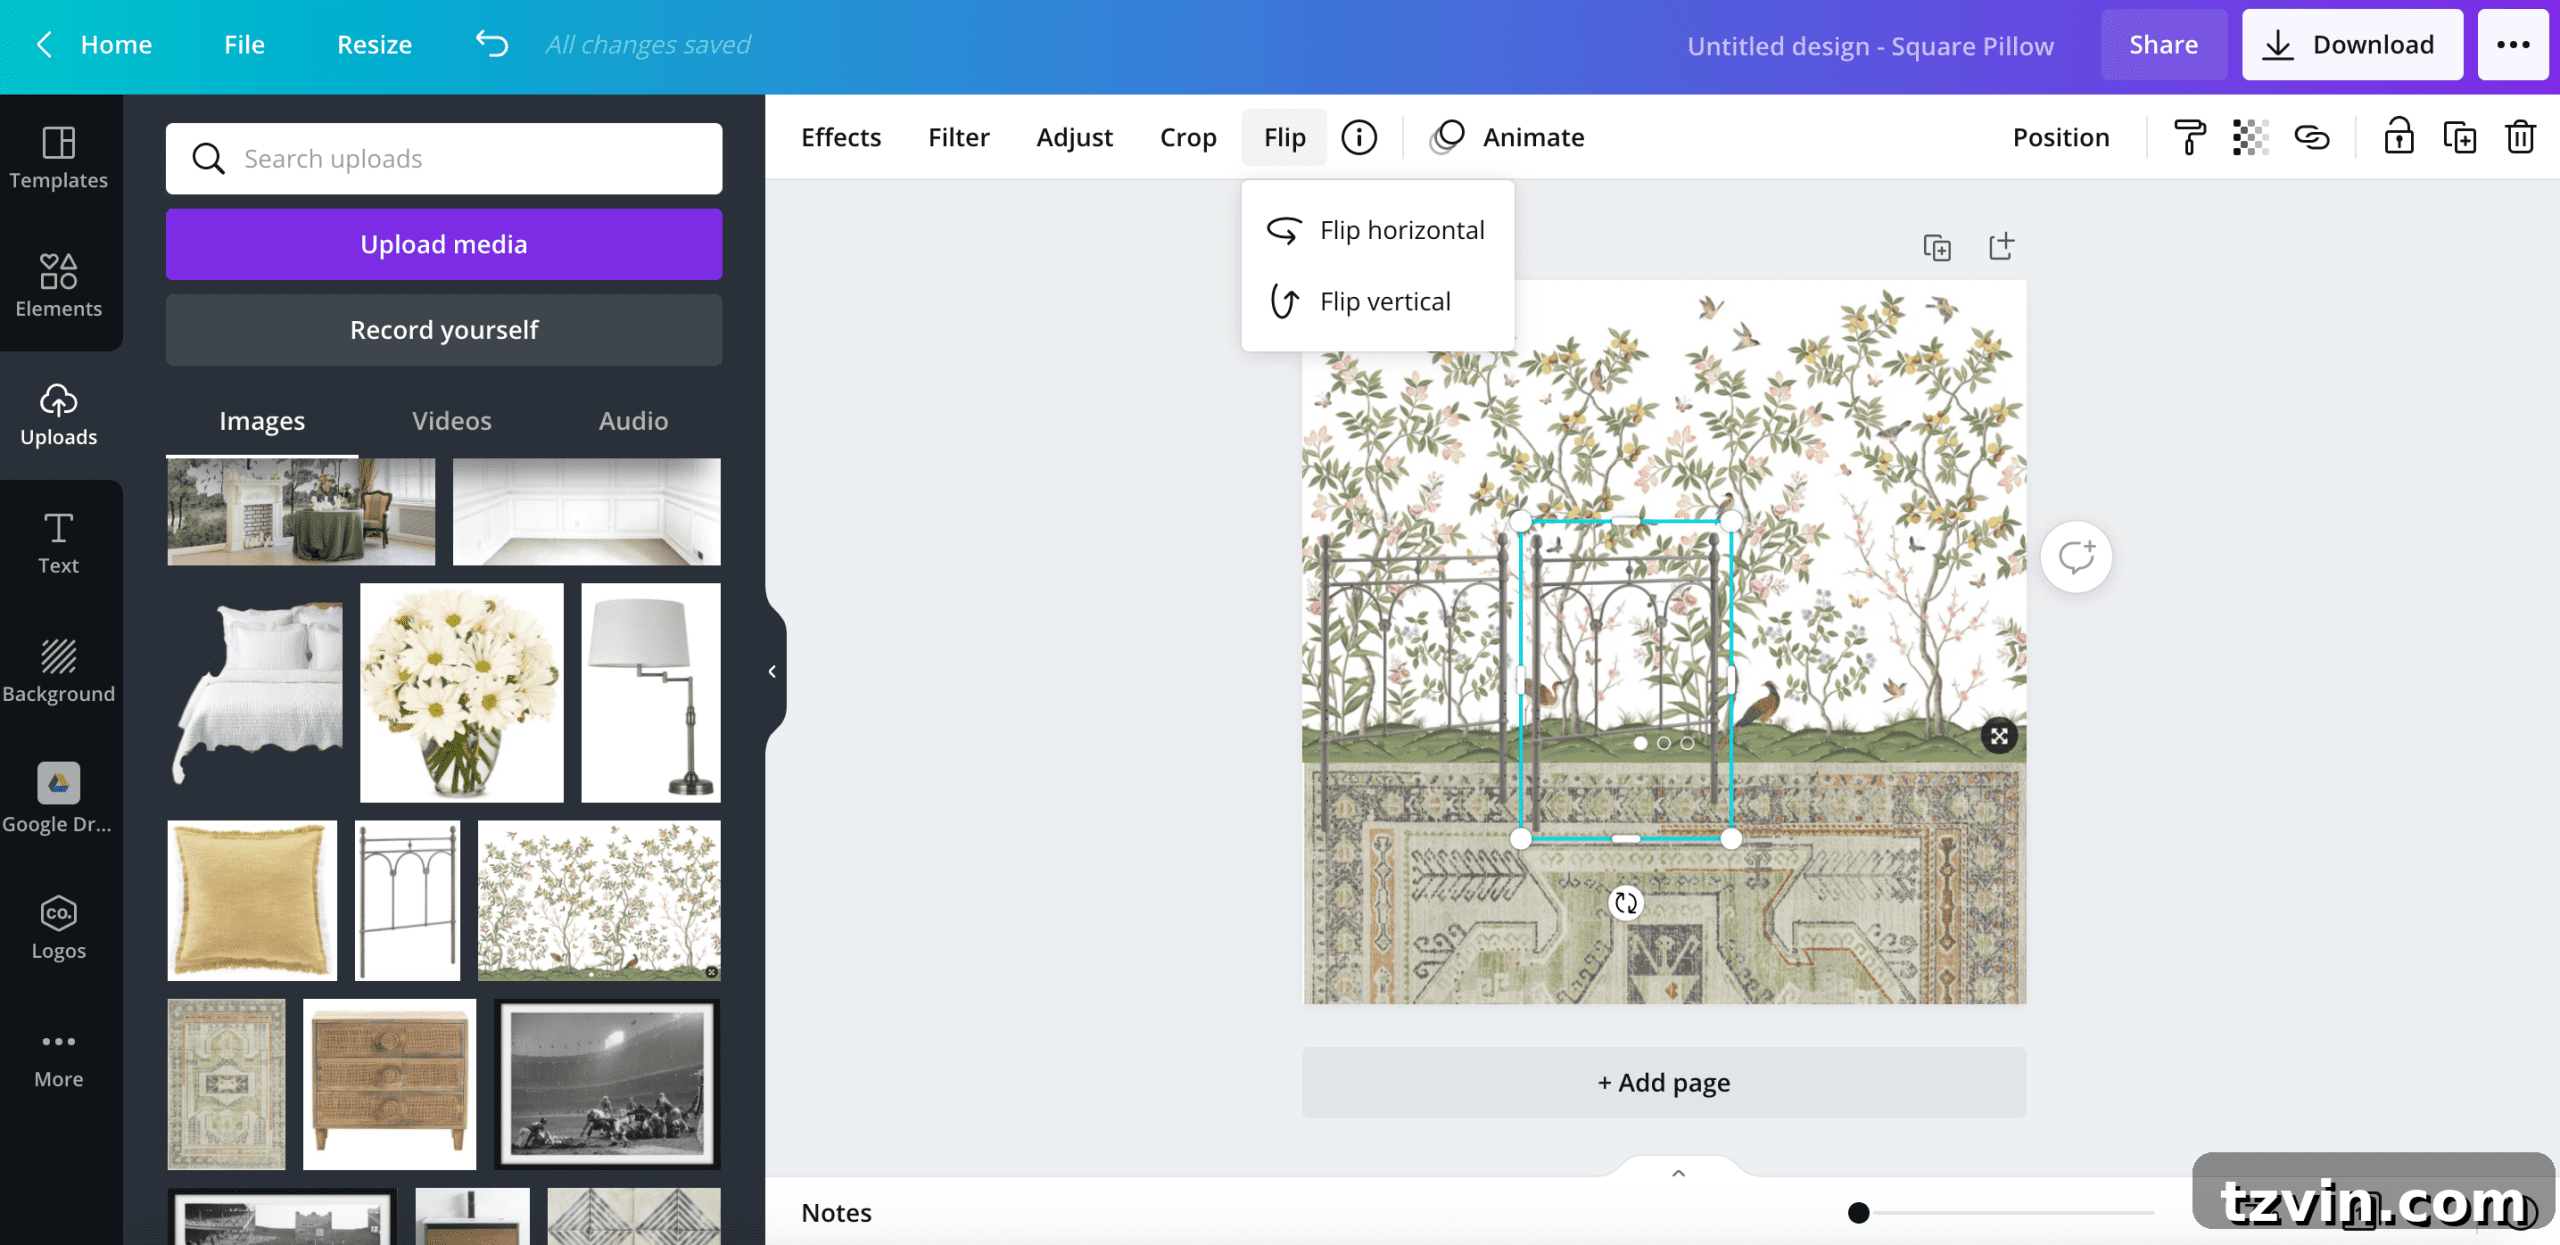Open the Text sidebar panel
The image size is (2560, 1245).
tap(59, 543)
